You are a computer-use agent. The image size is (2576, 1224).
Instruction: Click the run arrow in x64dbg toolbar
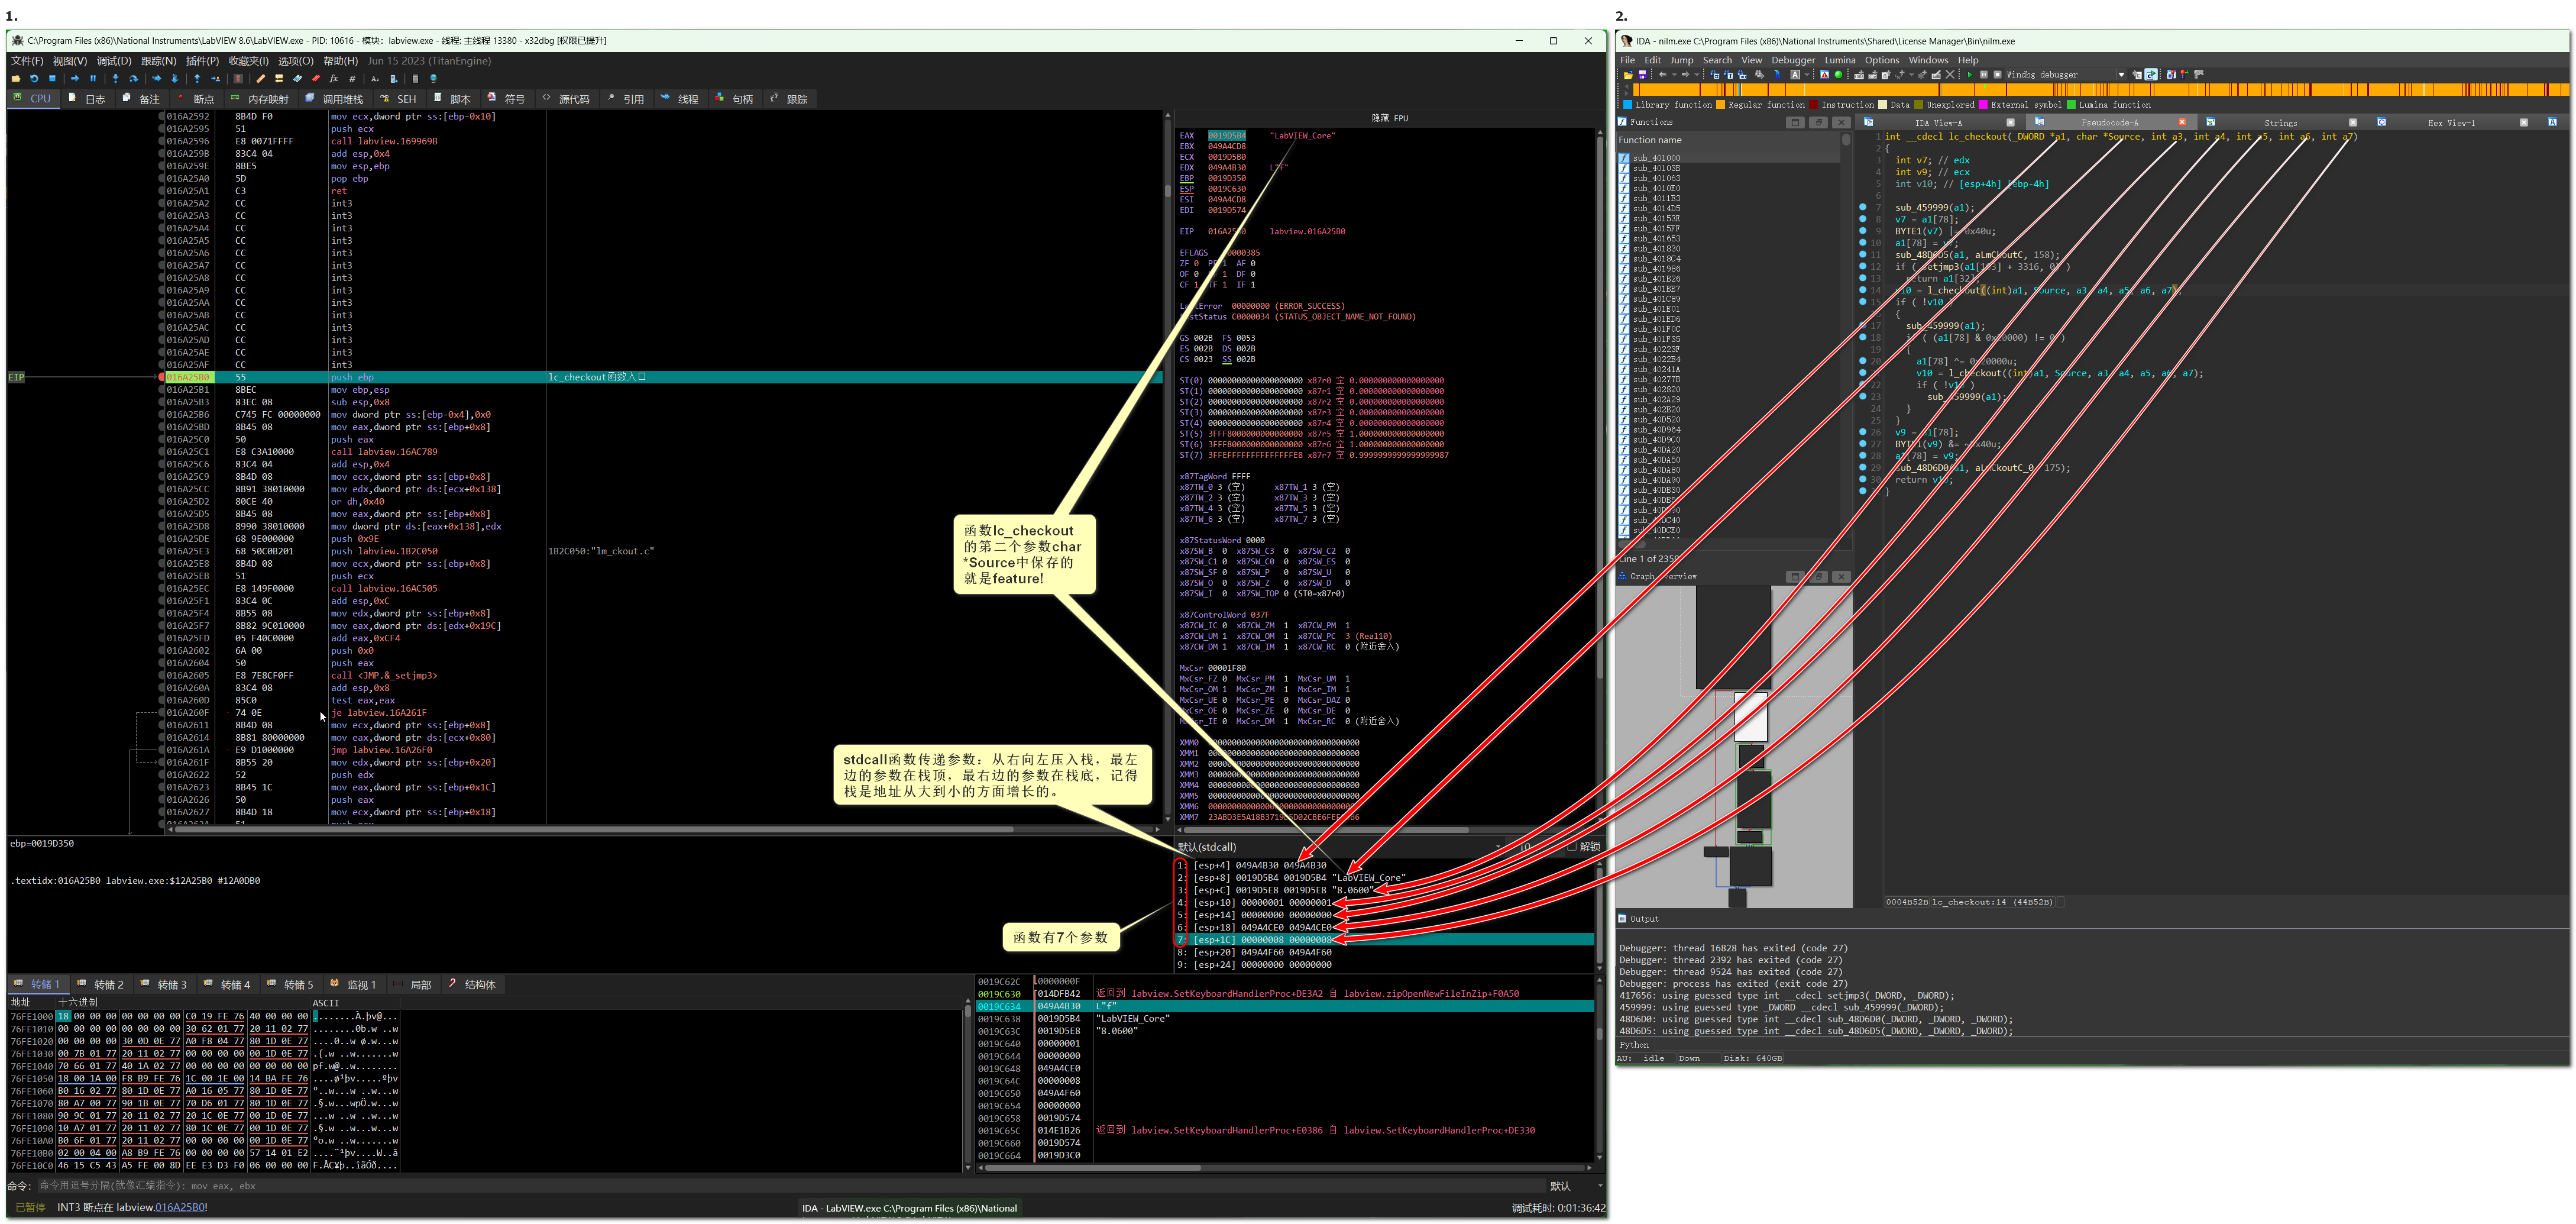pyautogui.click(x=75, y=79)
